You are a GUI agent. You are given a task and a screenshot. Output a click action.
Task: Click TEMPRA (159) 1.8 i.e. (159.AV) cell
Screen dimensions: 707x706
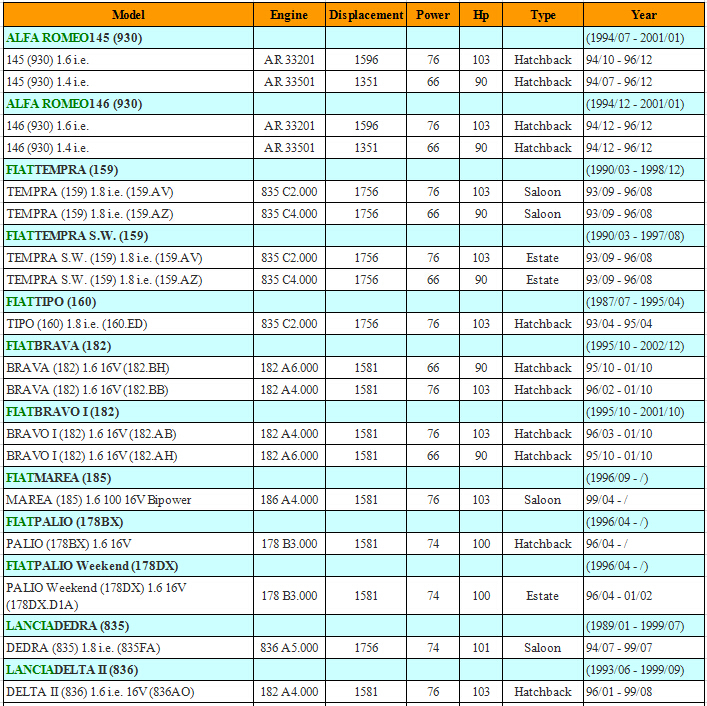(x=128, y=192)
